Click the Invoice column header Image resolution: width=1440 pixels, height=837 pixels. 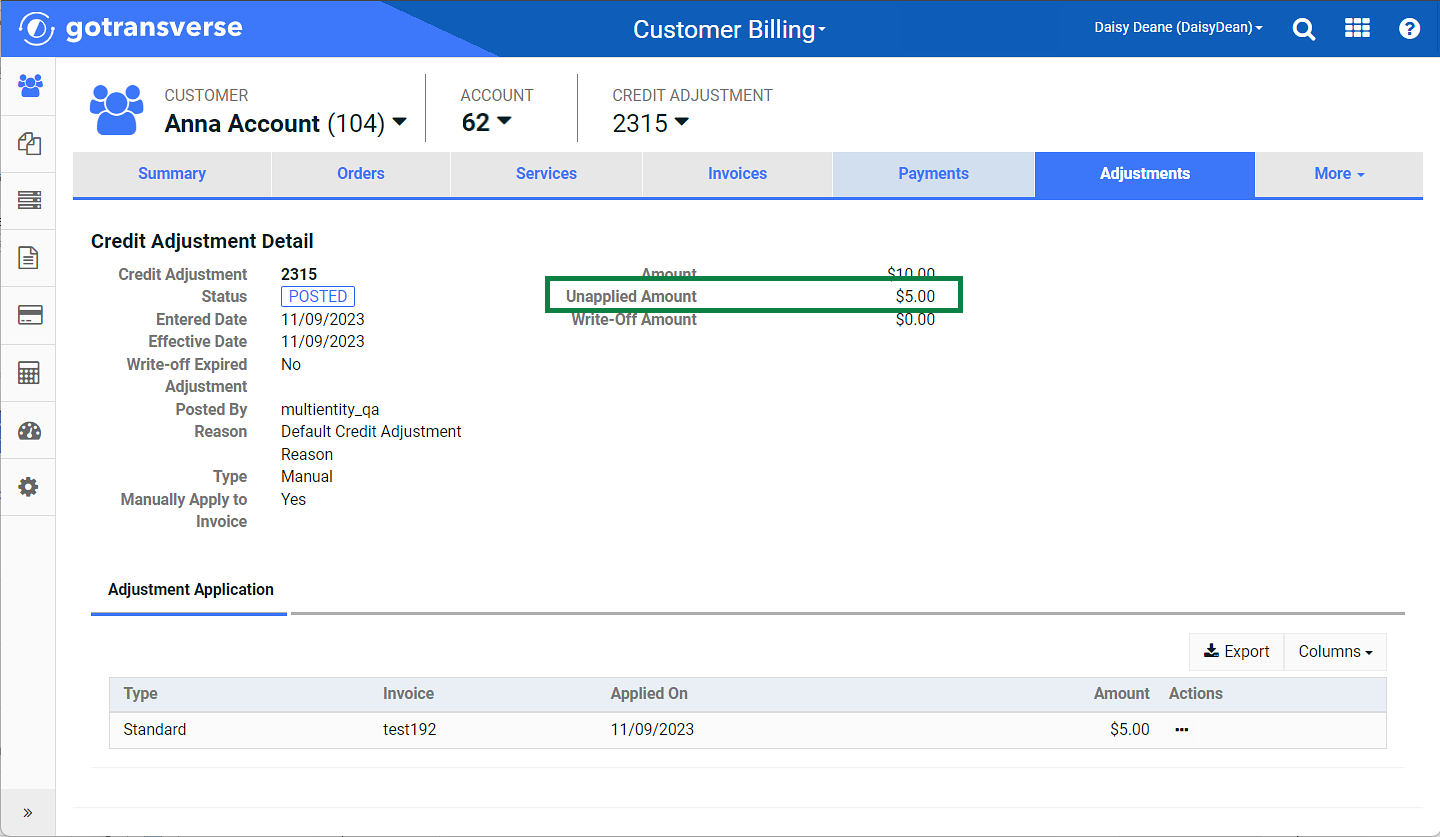point(408,694)
